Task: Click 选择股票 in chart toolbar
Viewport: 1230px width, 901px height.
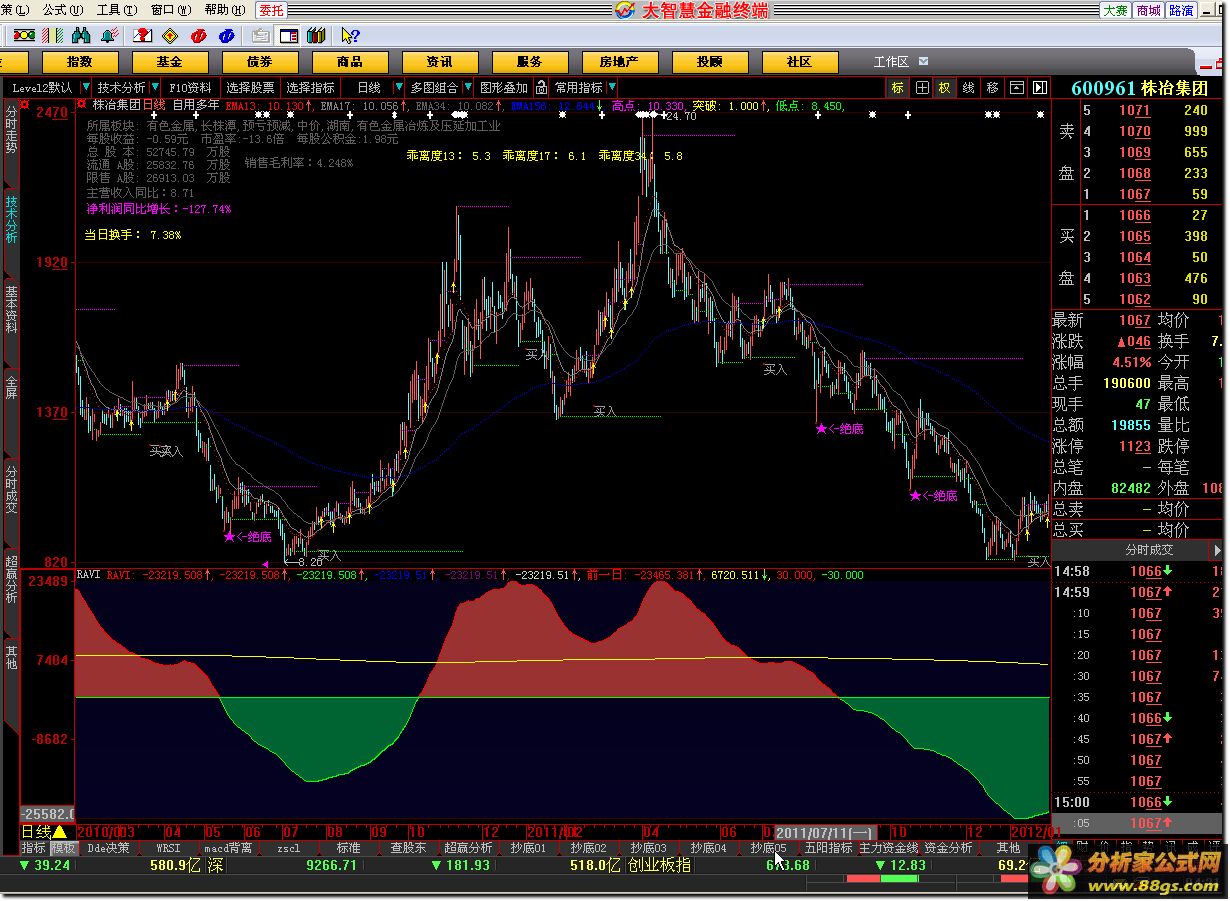Action: (x=250, y=87)
